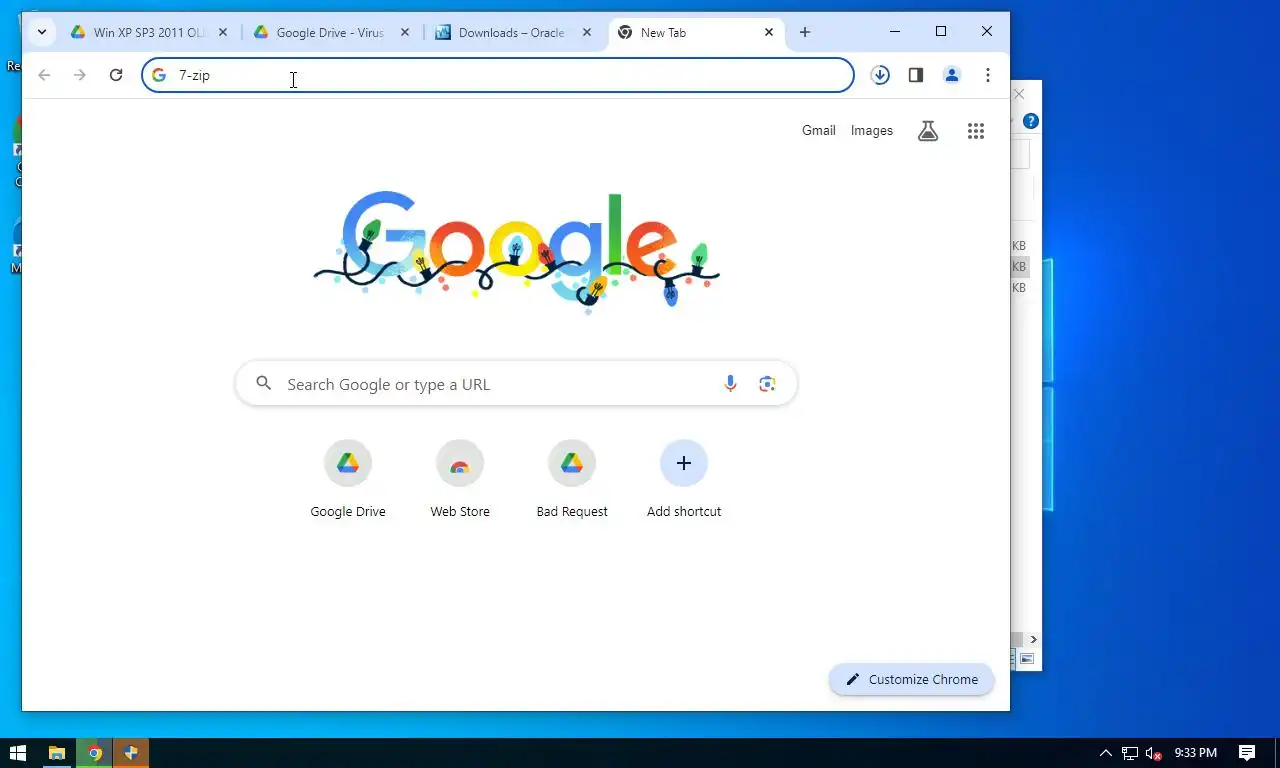The width and height of the screenshot is (1280, 768).
Task: Open the Chrome downloads icon
Action: (880, 75)
